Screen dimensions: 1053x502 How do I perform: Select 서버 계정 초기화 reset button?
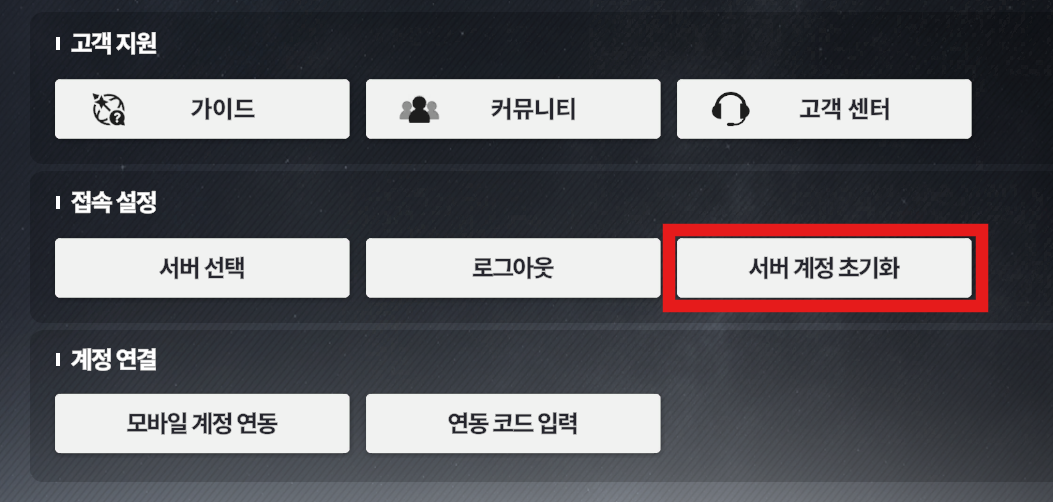tap(824, 268)
